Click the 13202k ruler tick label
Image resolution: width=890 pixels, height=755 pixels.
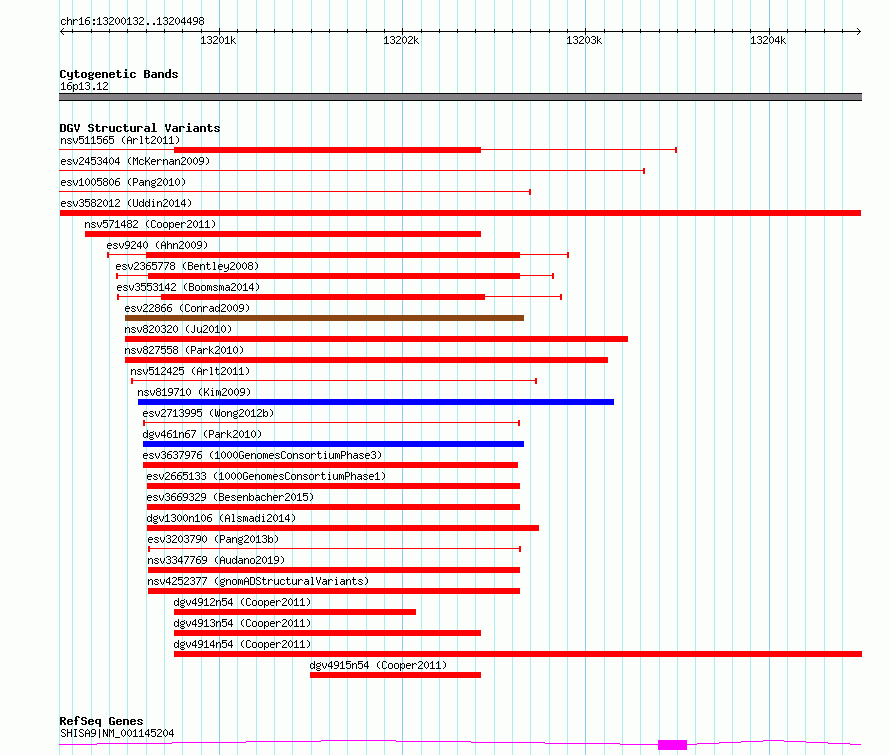401,40
